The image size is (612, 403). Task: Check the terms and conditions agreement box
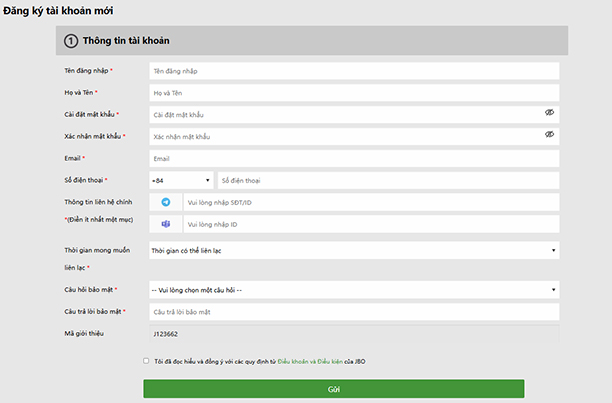(x=147, y=360)
